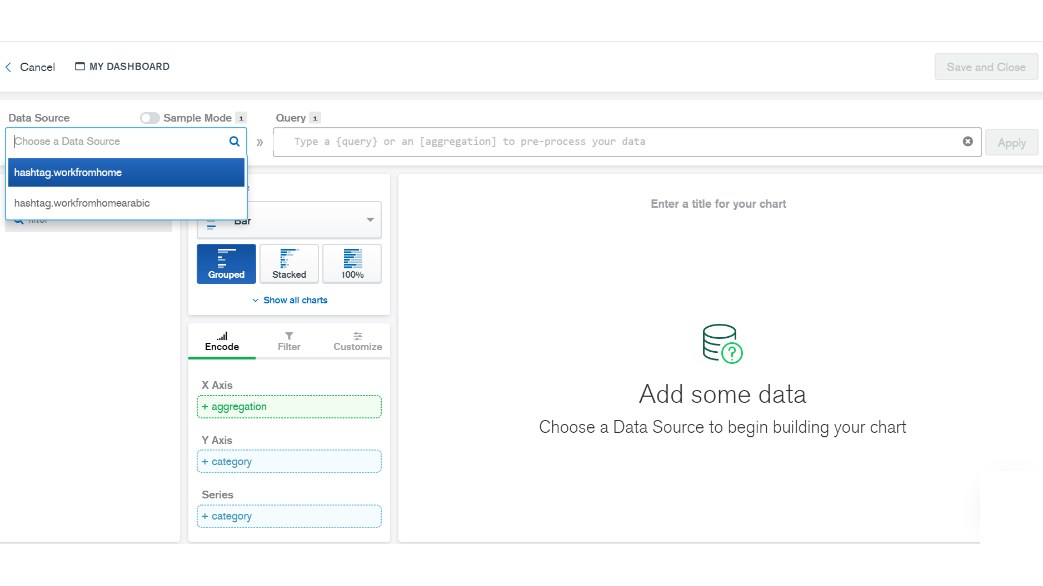
Task: Click the Apply button
Action: click(x=1011, y=142)
